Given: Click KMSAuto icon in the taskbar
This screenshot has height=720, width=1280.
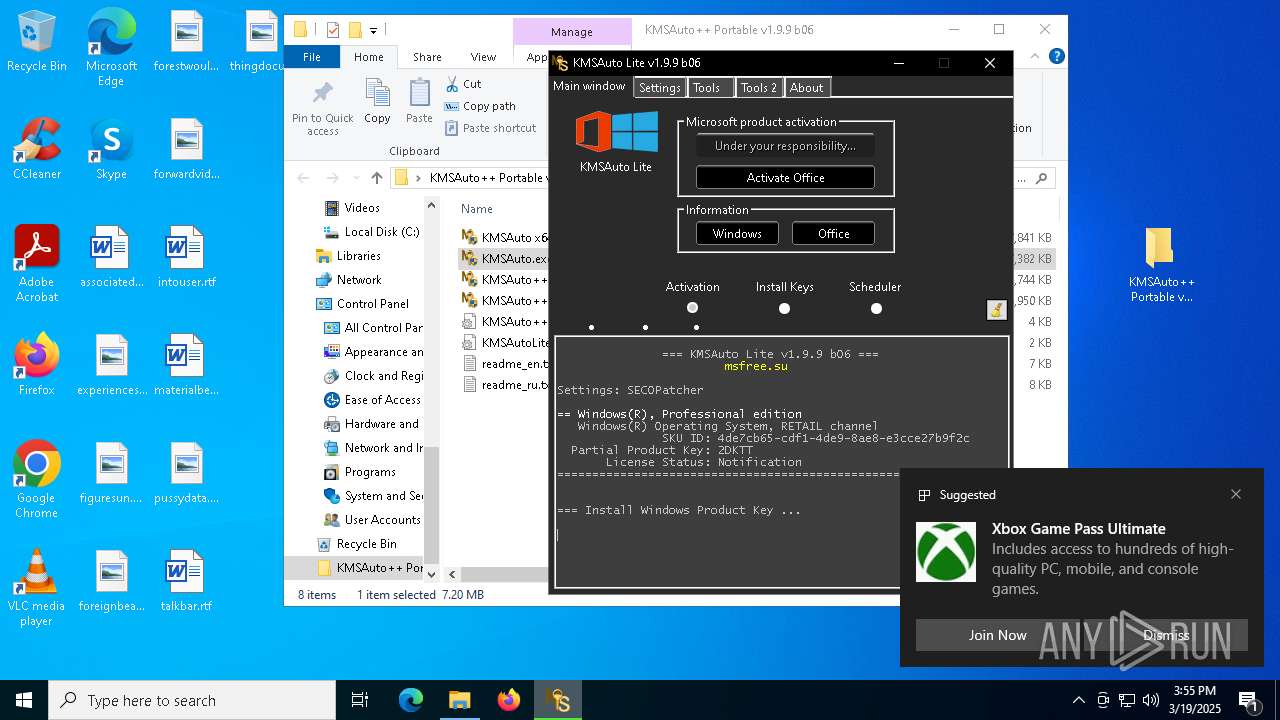Looking at the screenshot, I should coord(558,700).
